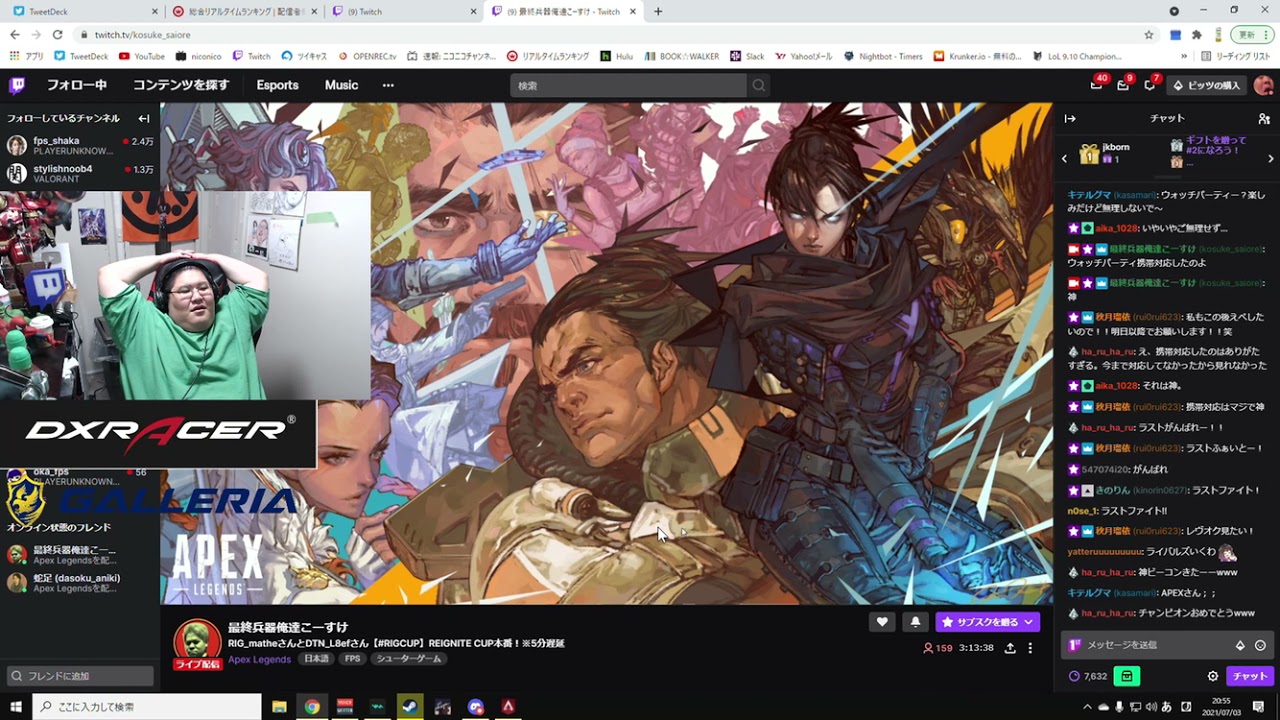Open the user profile avatar menu
This screenshot has height=720, width=1280.
tap(1263, 85)
